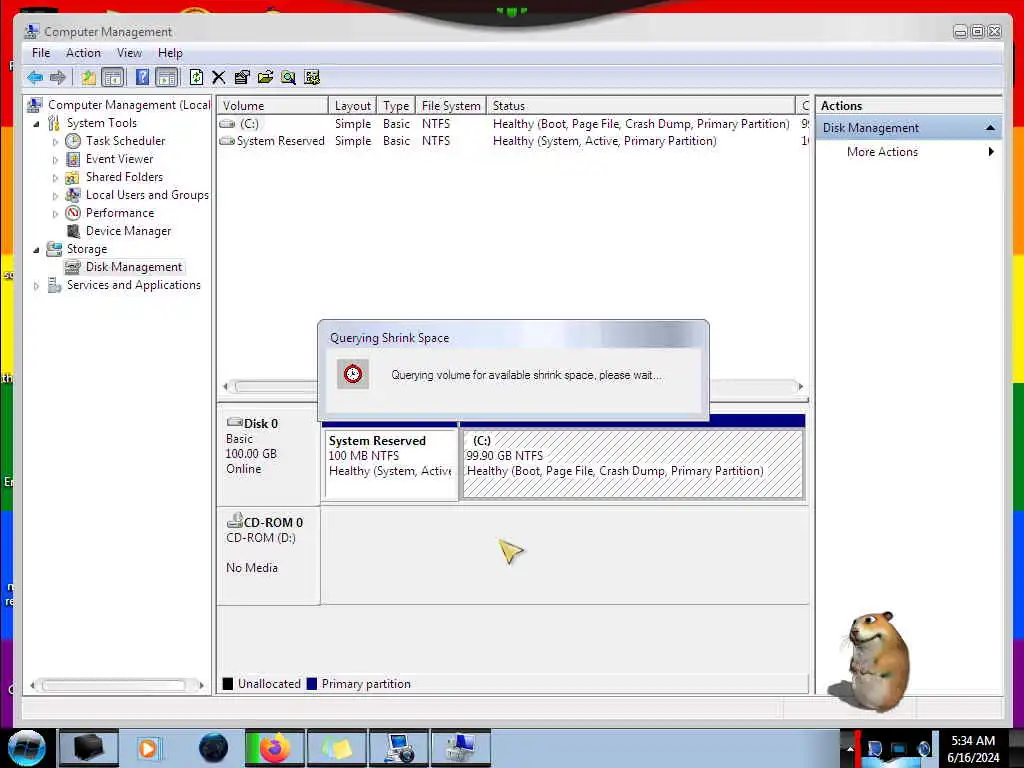
Task: Click the blue Primary partition legend swatch
Action: pyautogui.click(x=312, y=684)
